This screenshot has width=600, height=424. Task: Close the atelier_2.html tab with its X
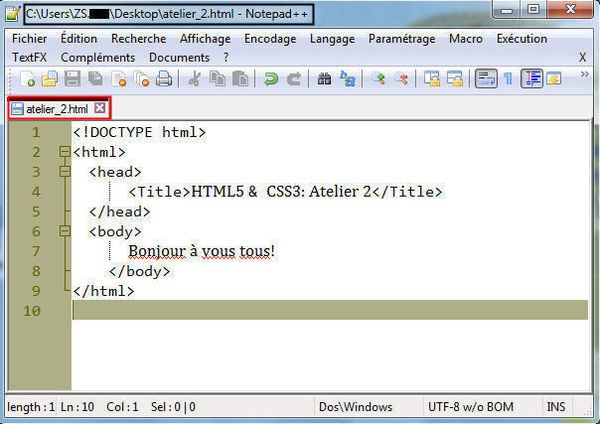point(100,108)
